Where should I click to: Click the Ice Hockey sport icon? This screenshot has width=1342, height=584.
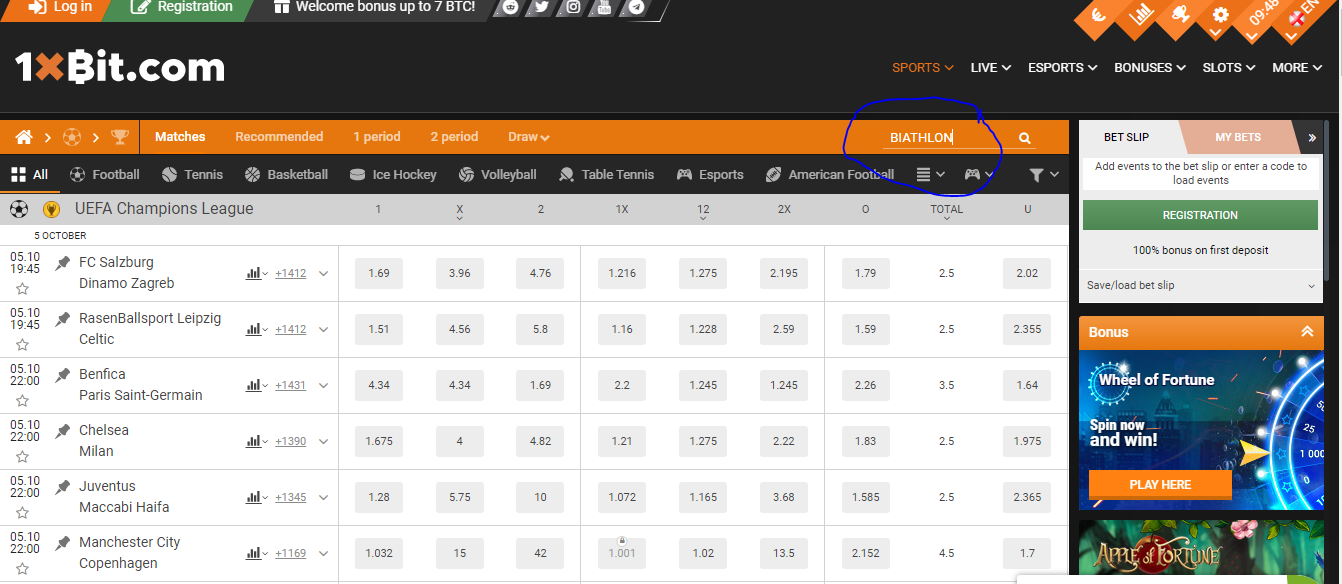click(356, 174)
